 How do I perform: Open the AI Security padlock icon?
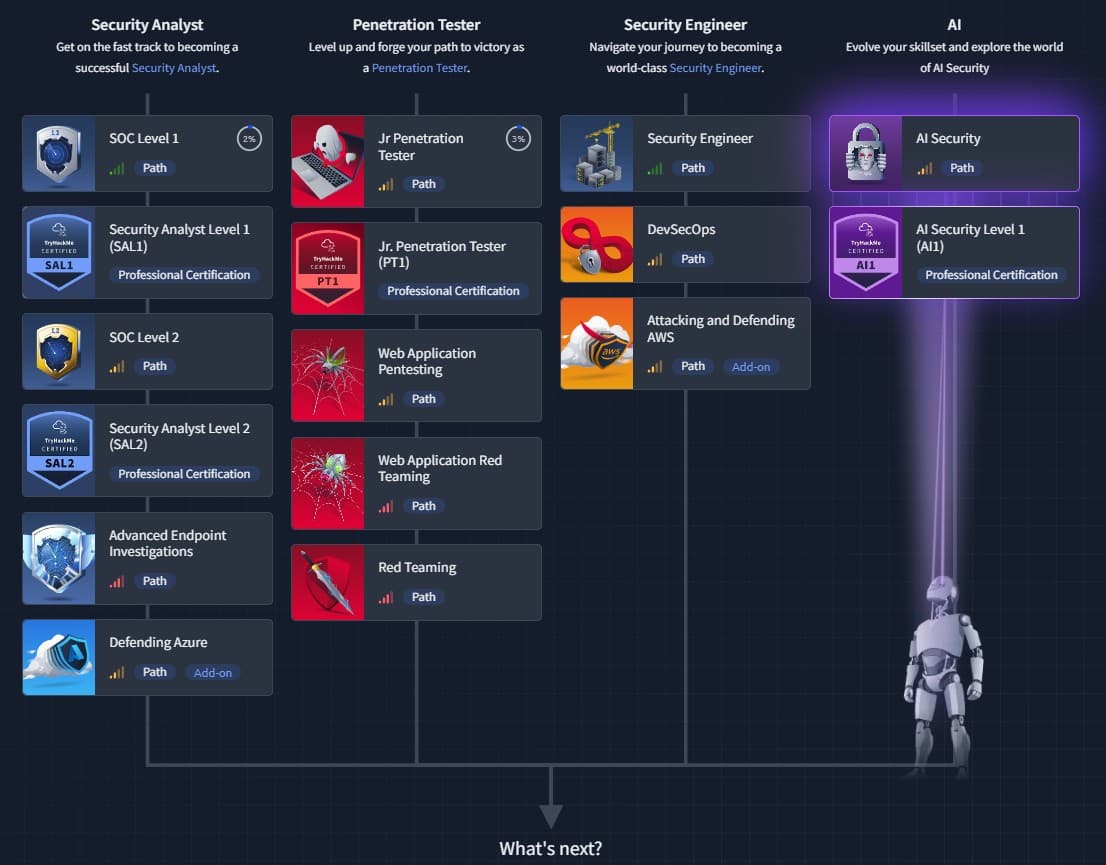tap(866, 154)
